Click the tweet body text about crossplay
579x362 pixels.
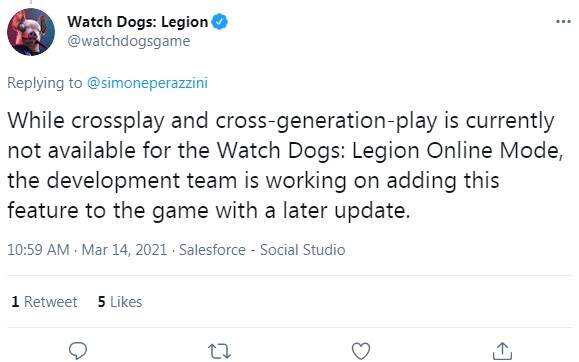click(x=284, y=165)
